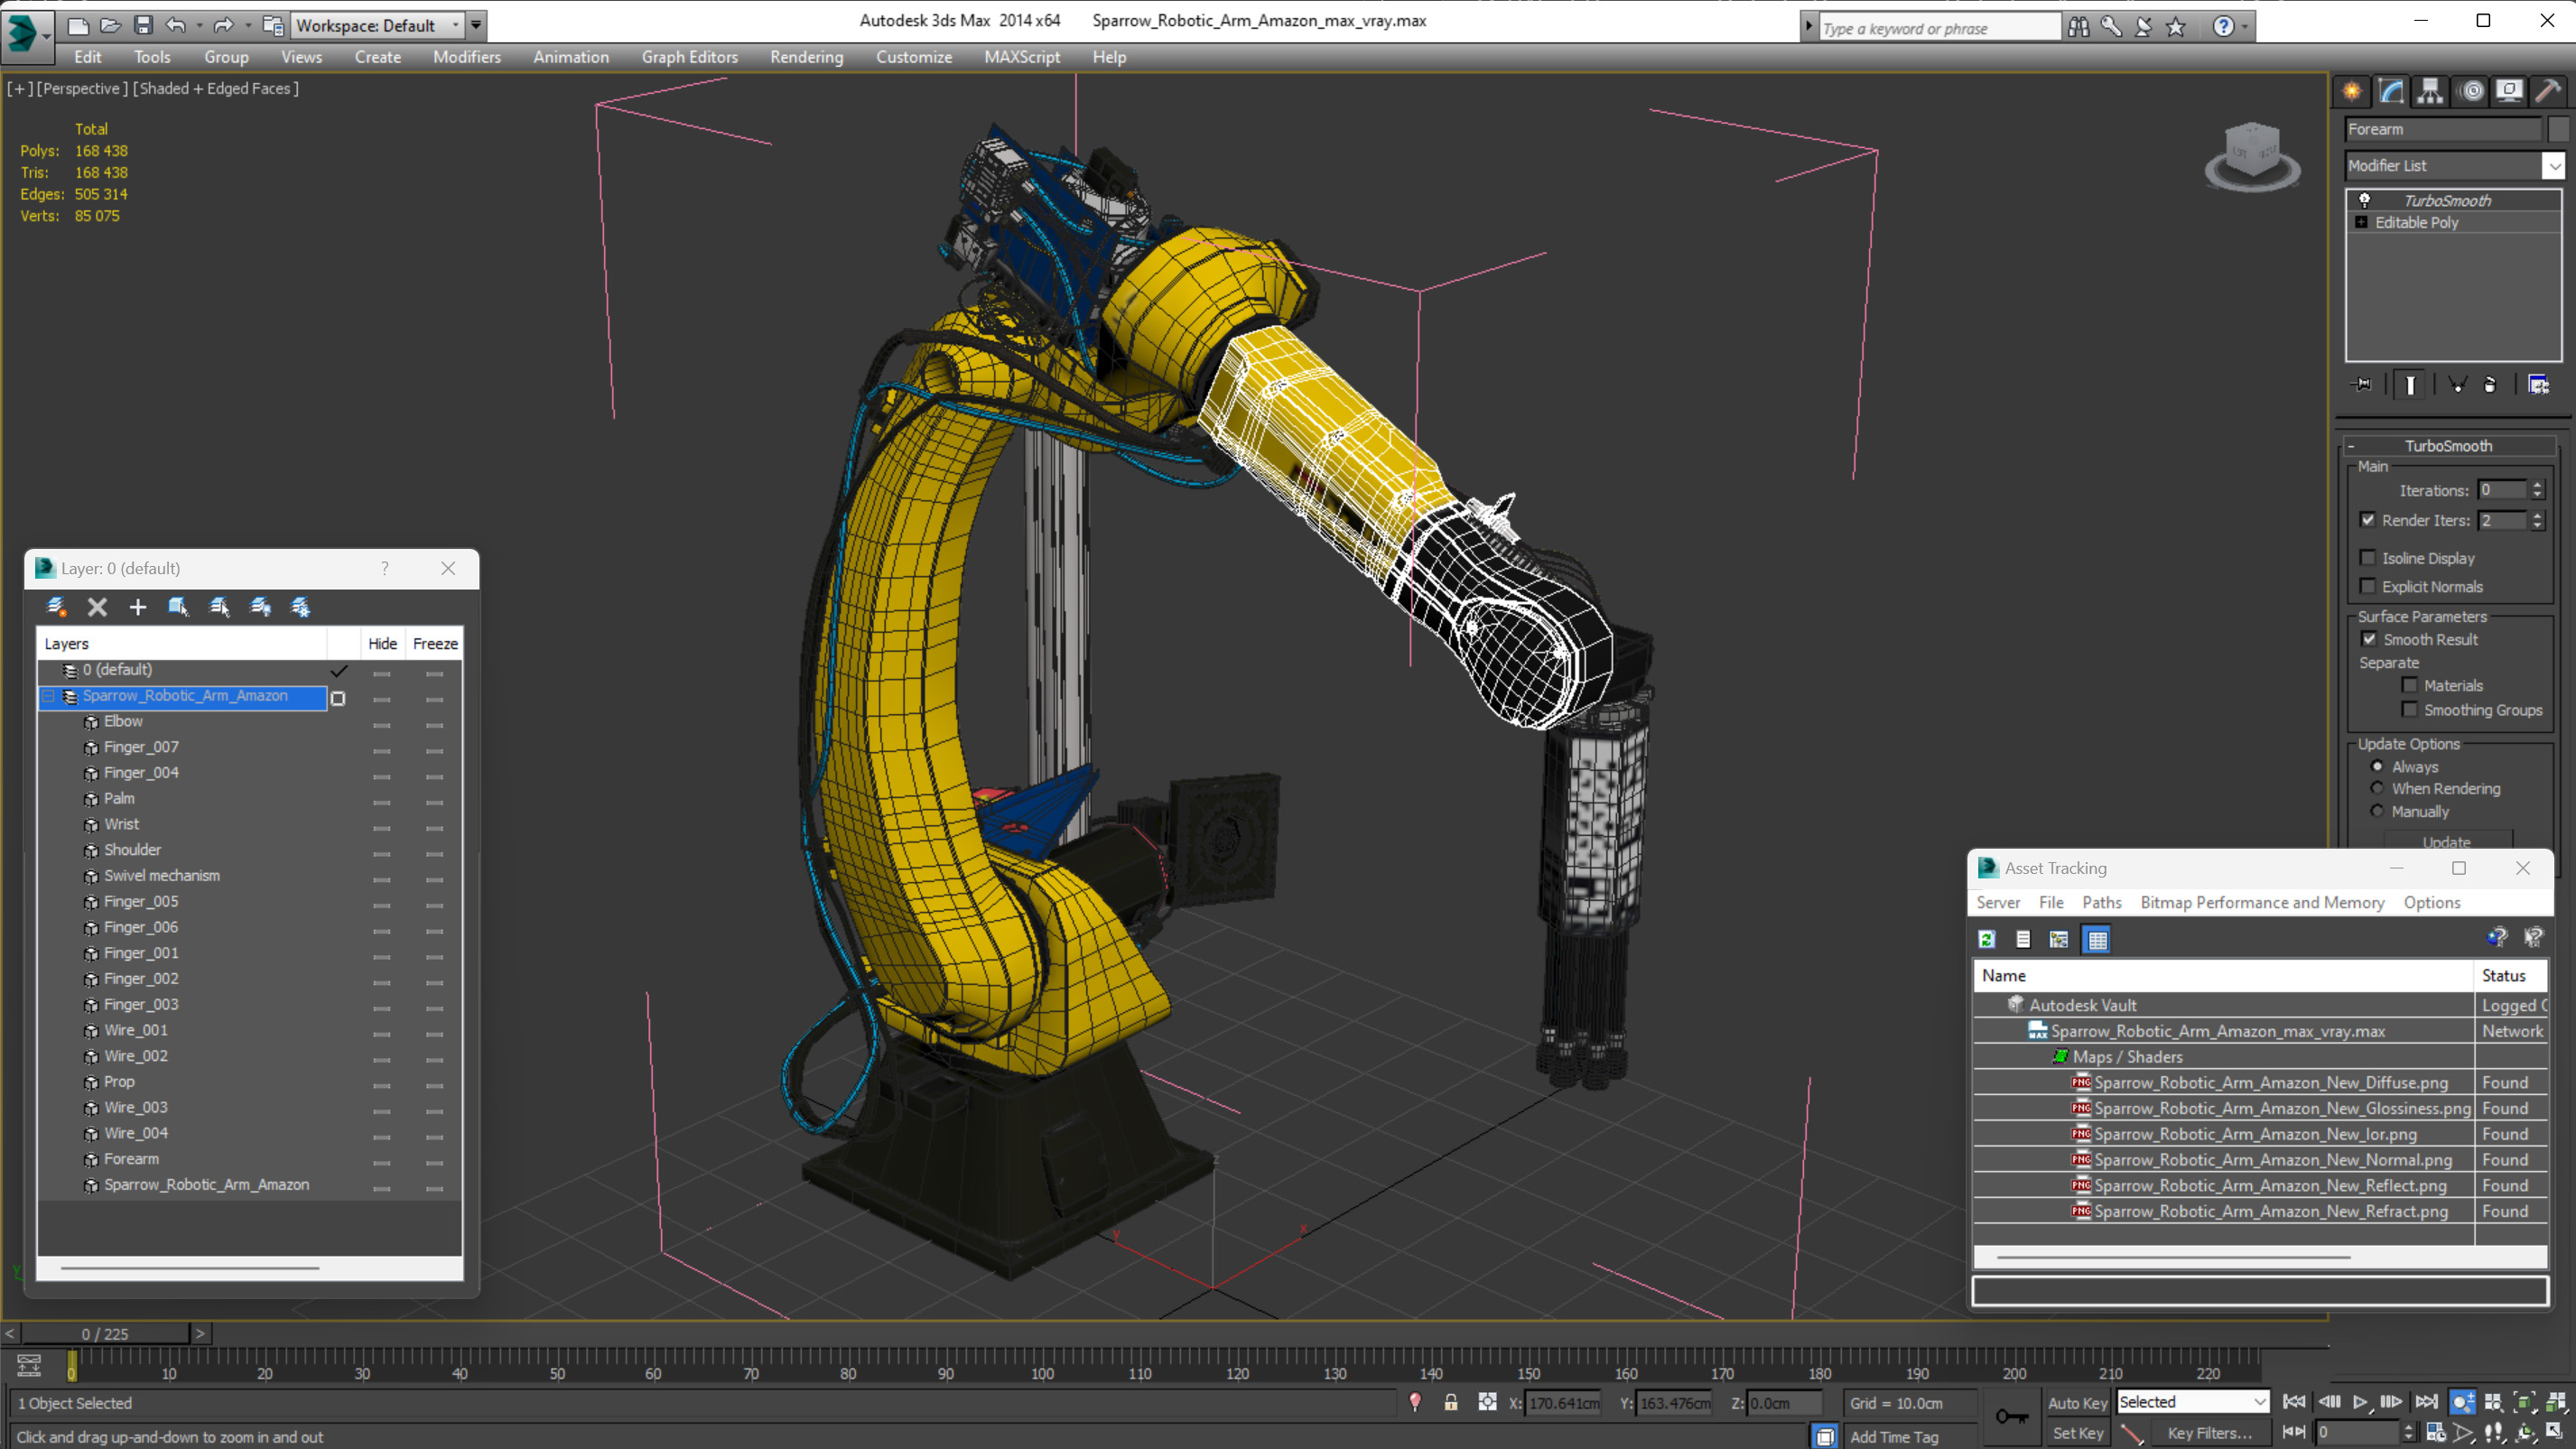Screen dimensions: 2576x1449
Task: Go to the start frame button
Action: pos(2295,1402)
